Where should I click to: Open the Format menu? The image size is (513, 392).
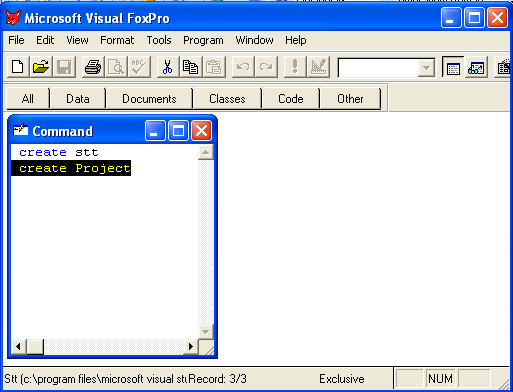tap(117, 40)
